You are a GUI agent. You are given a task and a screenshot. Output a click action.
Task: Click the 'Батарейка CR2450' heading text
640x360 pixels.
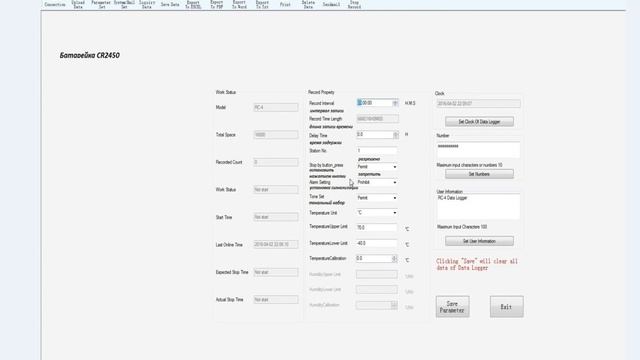90,56
